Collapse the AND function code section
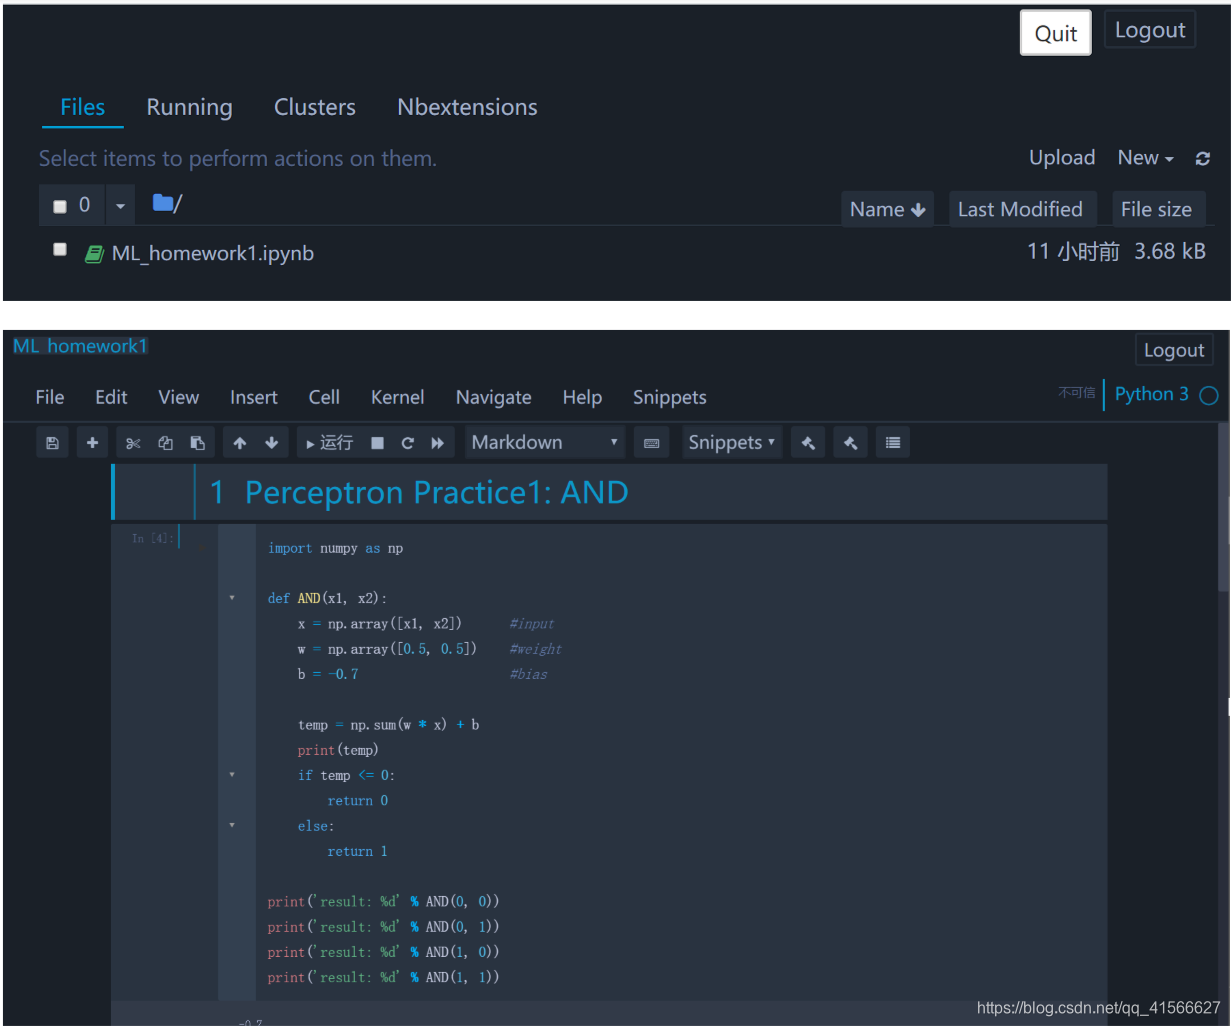The height and width of the screenshot is (1027, 1231). 232,597
